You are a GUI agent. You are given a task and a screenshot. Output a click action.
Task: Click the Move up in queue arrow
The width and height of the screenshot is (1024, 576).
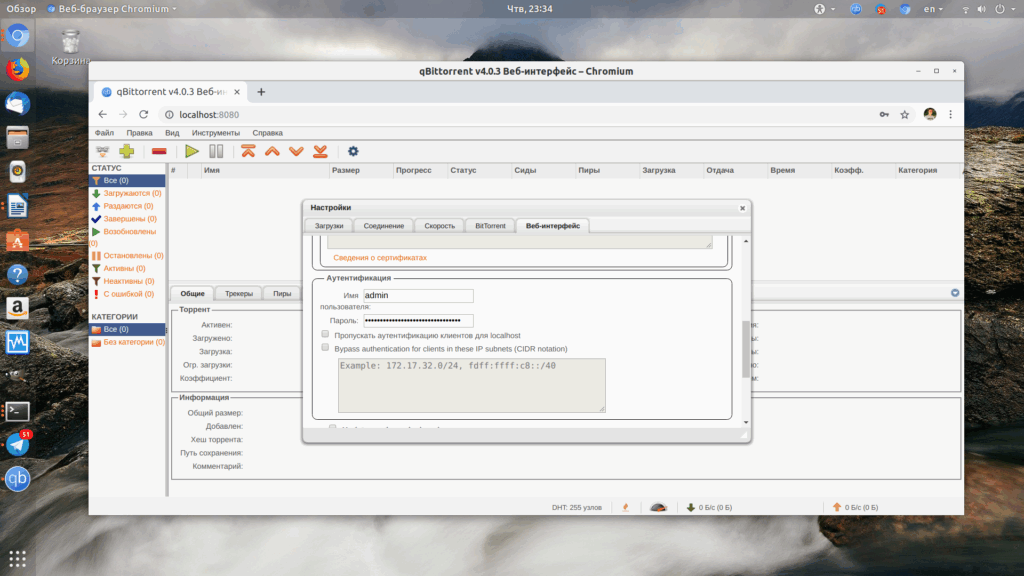[x=272, y=152]
